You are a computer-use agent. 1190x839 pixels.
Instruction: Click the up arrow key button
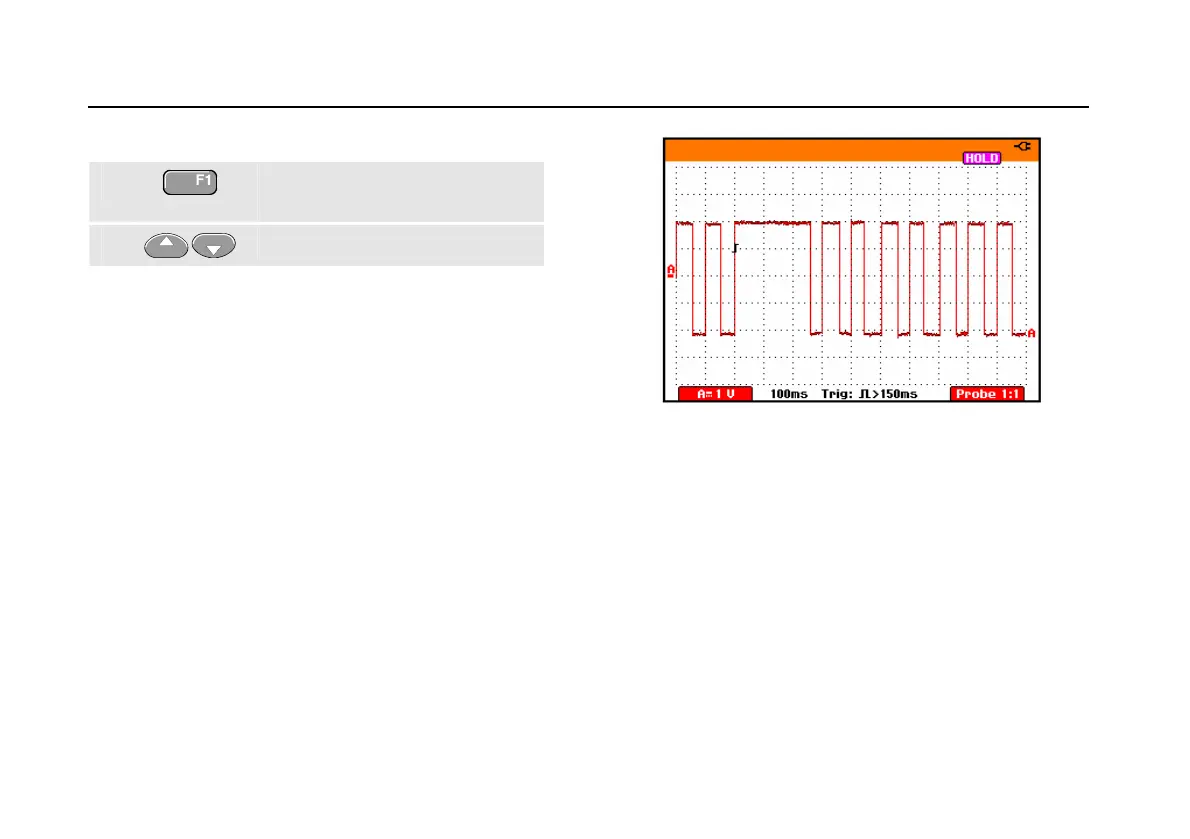[166, 246]
